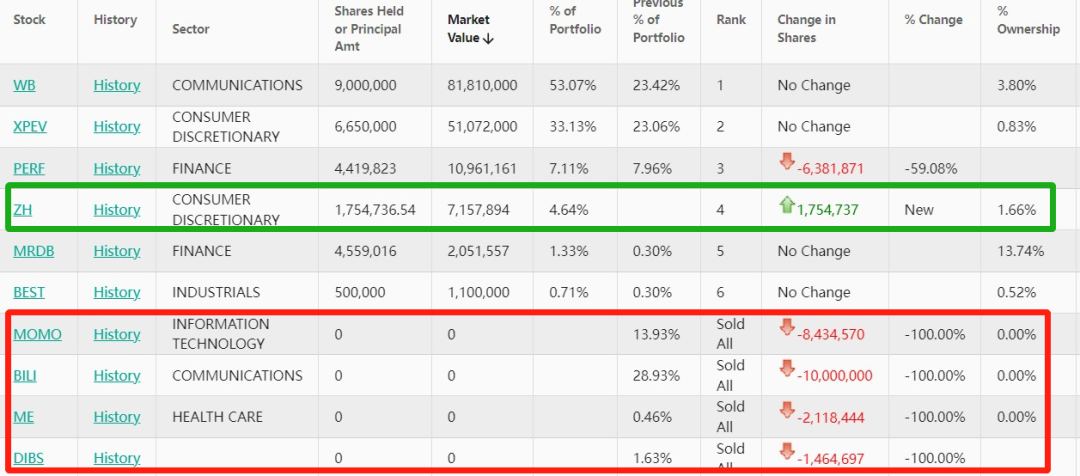
Task: Open the DIBS stock link
Action: (28, 459)
